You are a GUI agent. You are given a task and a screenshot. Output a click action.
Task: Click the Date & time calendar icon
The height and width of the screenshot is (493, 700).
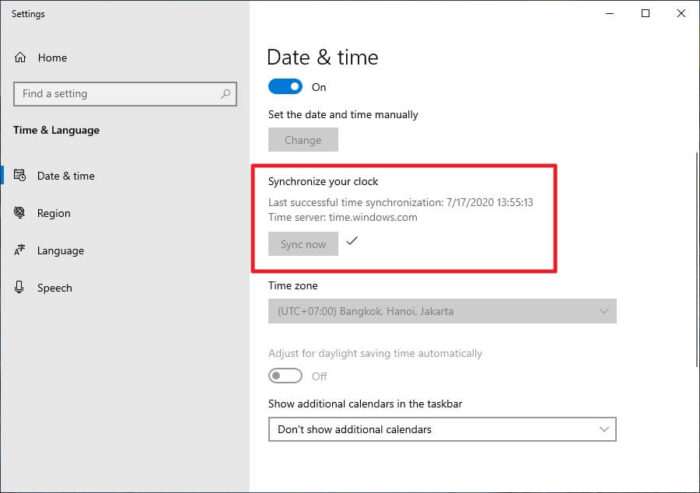tap(20, 175)
